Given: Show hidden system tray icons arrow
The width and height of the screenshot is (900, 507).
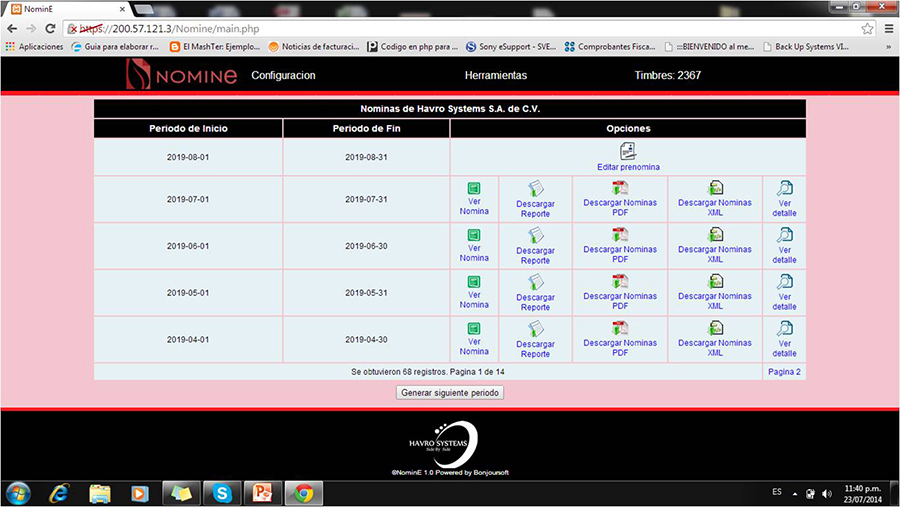Looking at the screenshot, I should tap(795, 493).
